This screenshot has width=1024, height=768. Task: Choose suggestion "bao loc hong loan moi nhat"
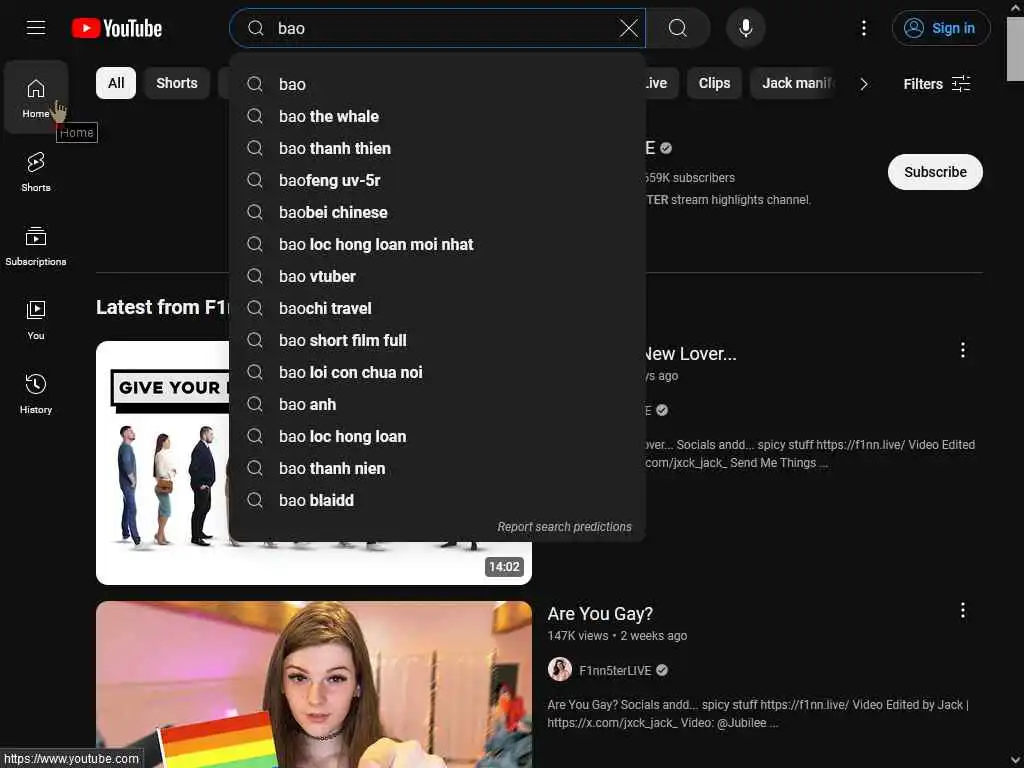tap(437, 244)
